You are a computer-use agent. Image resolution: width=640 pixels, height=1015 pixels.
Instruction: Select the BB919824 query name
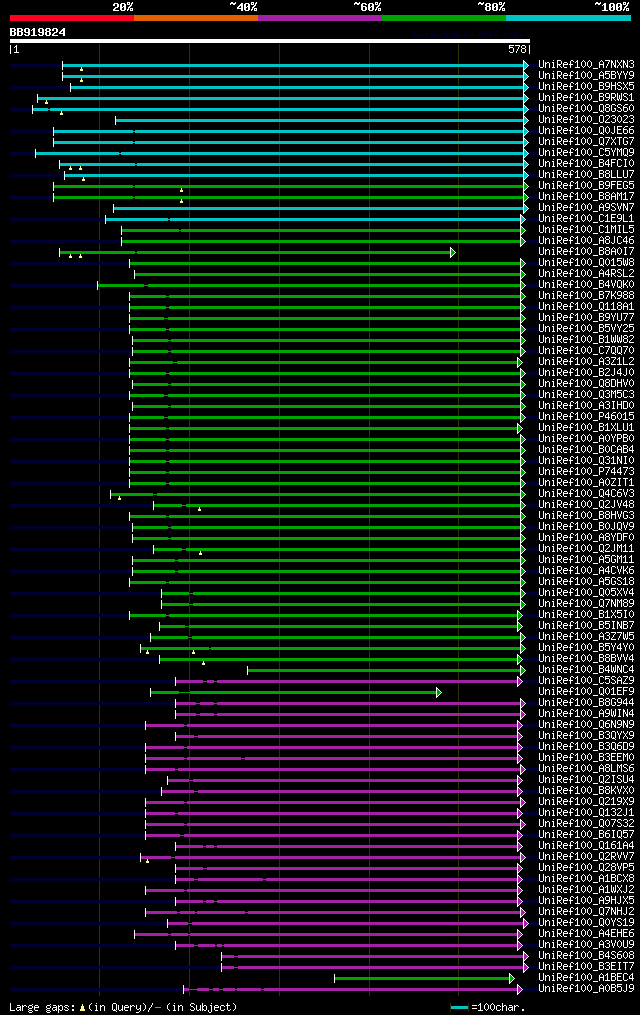coord(38,32)
